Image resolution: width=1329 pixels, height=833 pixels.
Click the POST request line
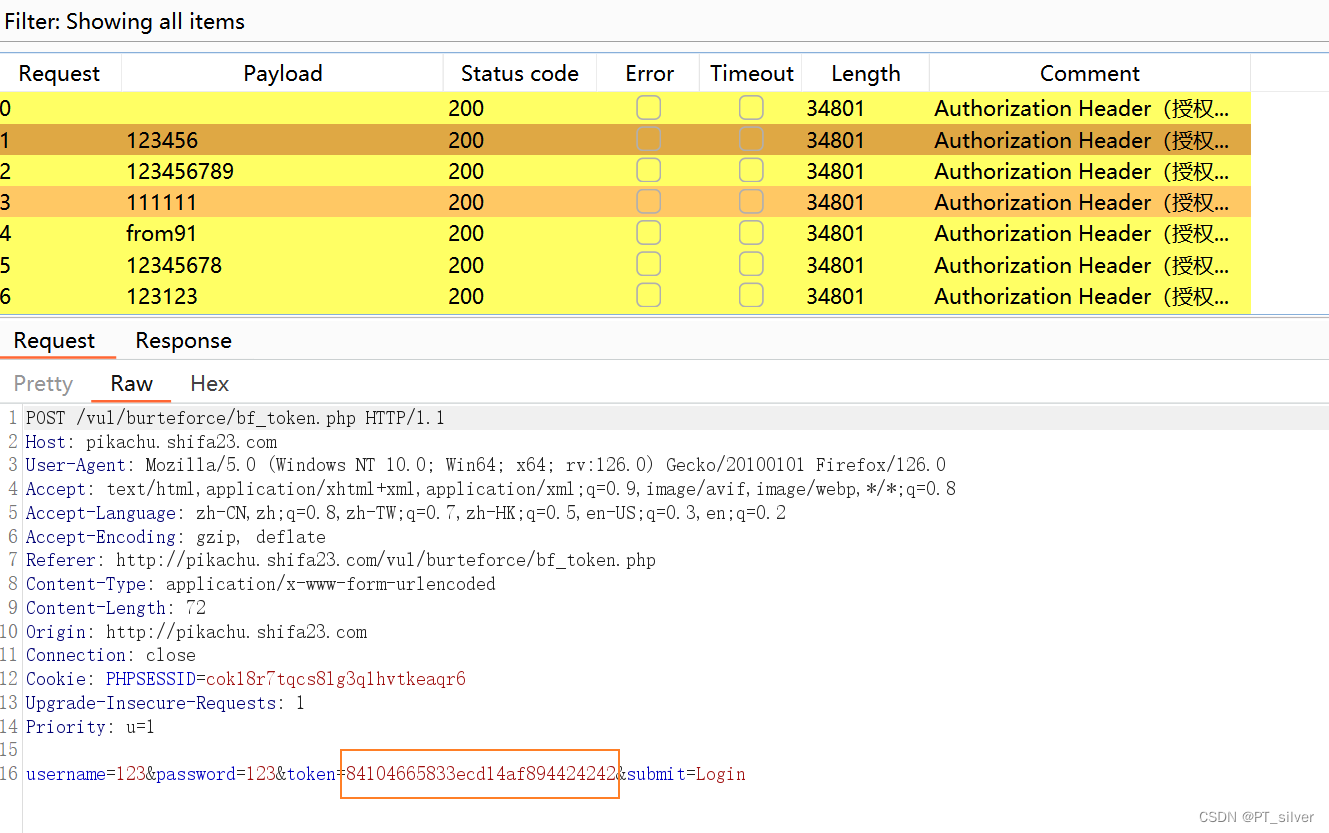[235, 418]
